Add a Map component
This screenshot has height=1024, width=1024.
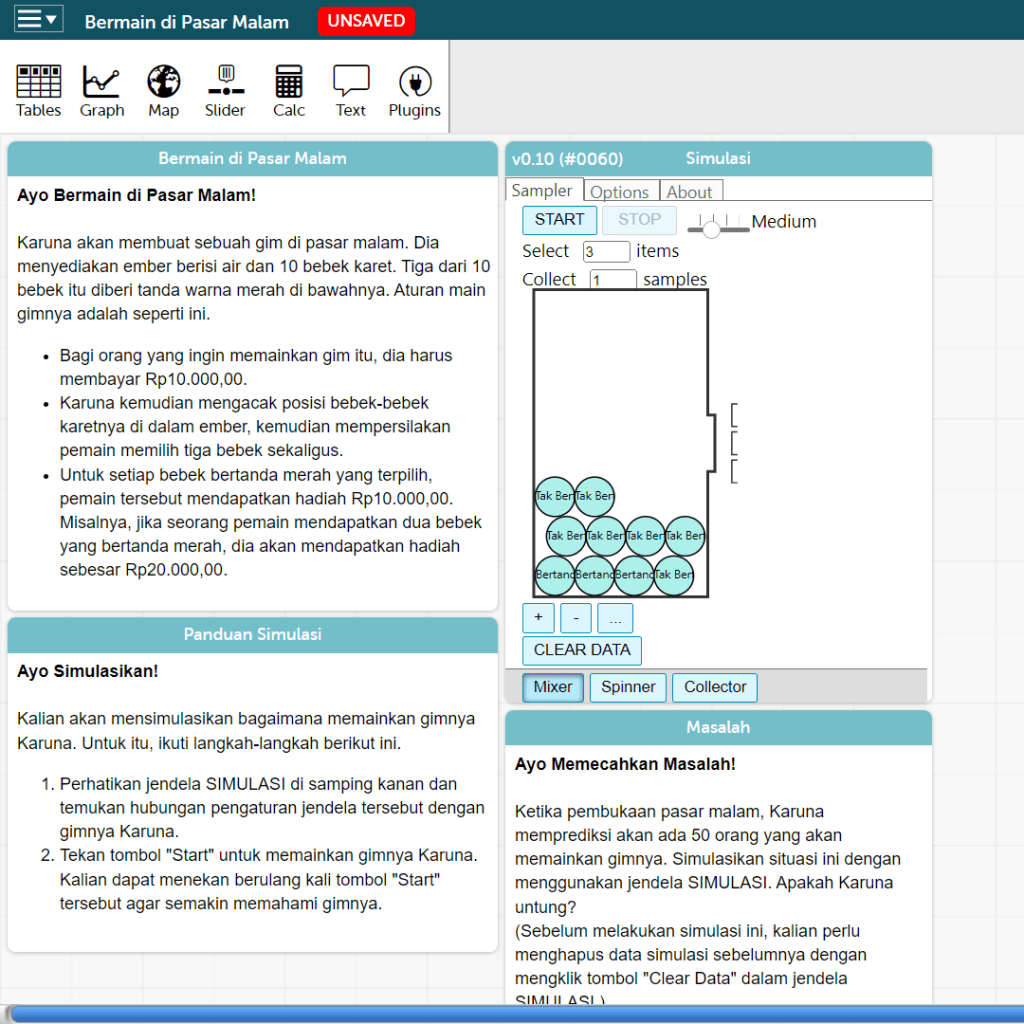[x=164, y=91]
